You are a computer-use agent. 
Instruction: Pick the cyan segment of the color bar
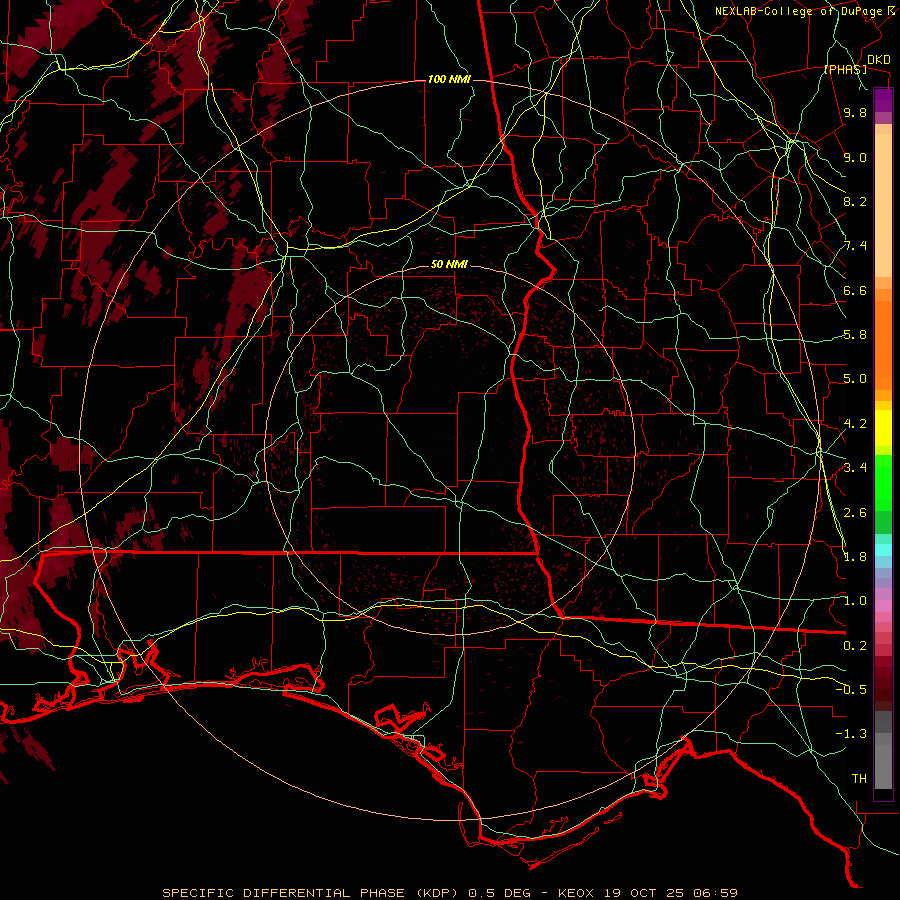pyautogui.click(x=883, y=550)
